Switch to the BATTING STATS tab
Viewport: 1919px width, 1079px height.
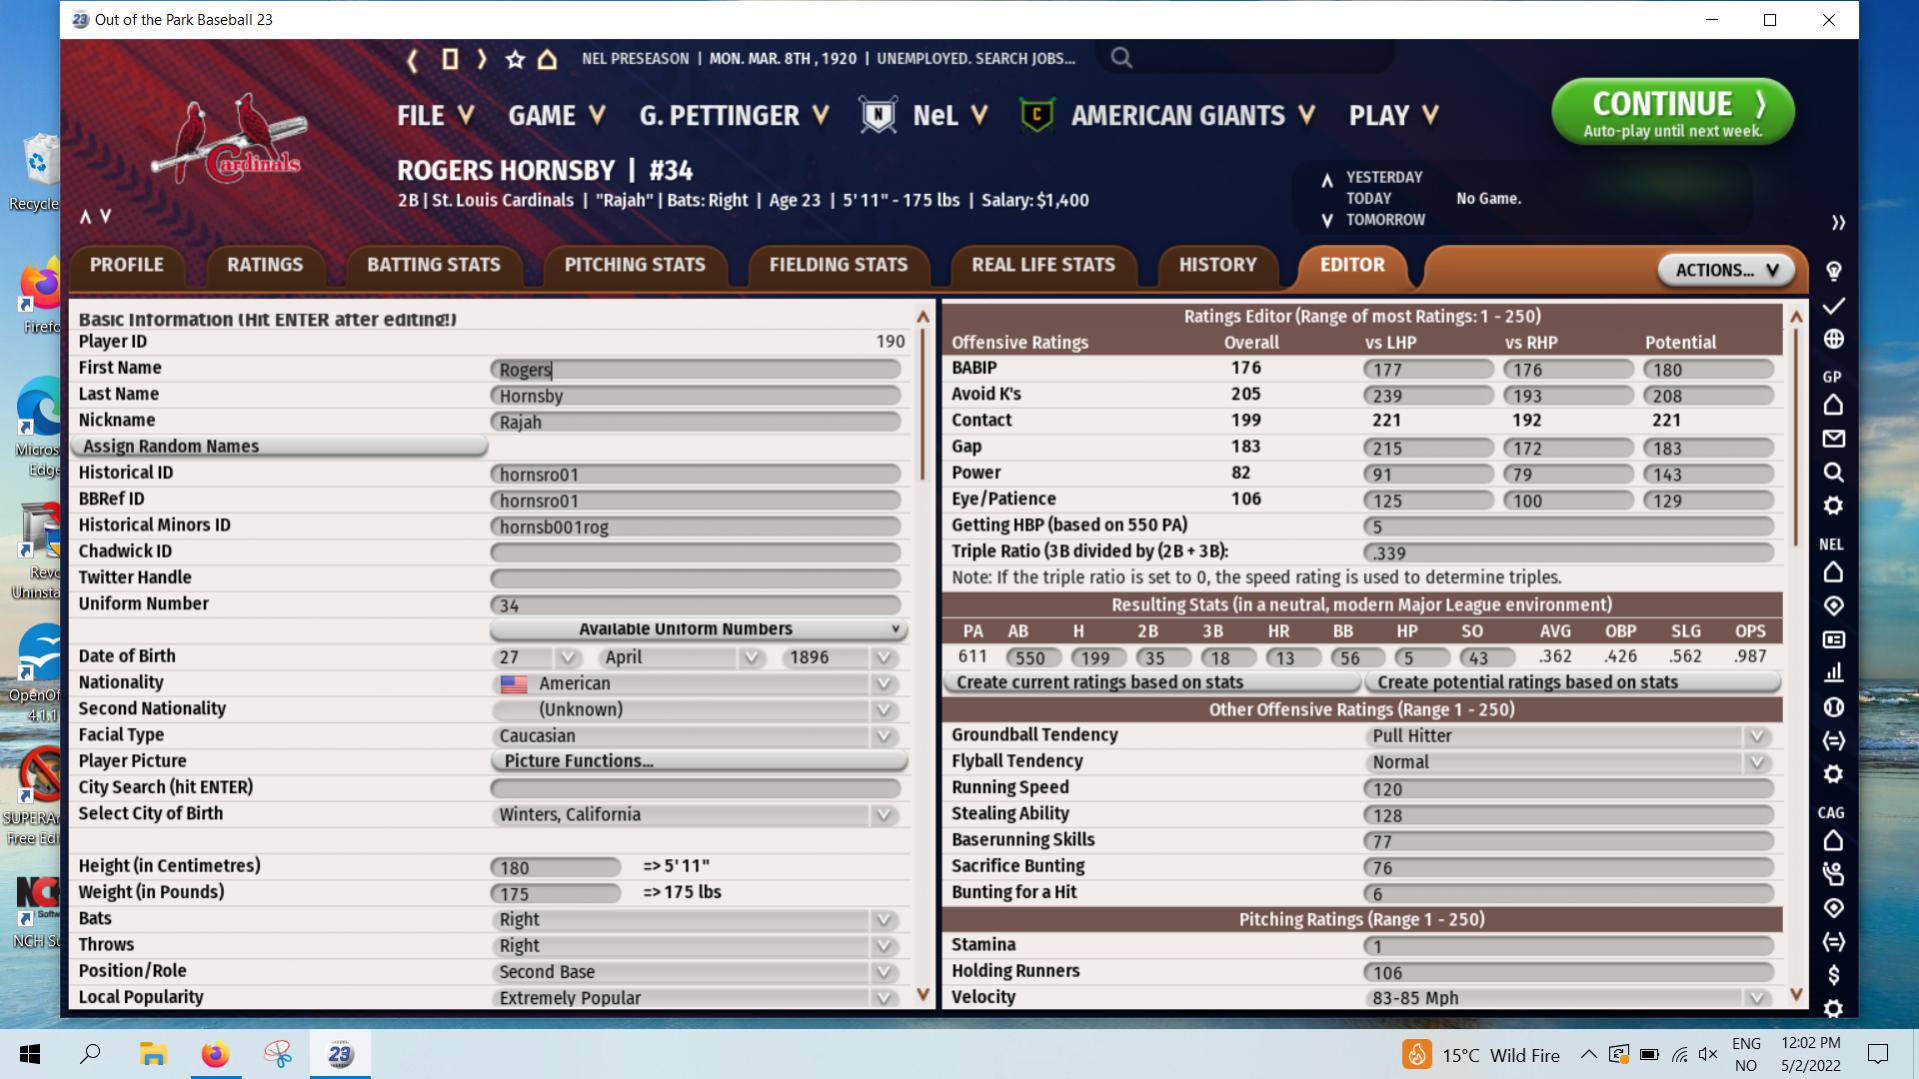433,265
